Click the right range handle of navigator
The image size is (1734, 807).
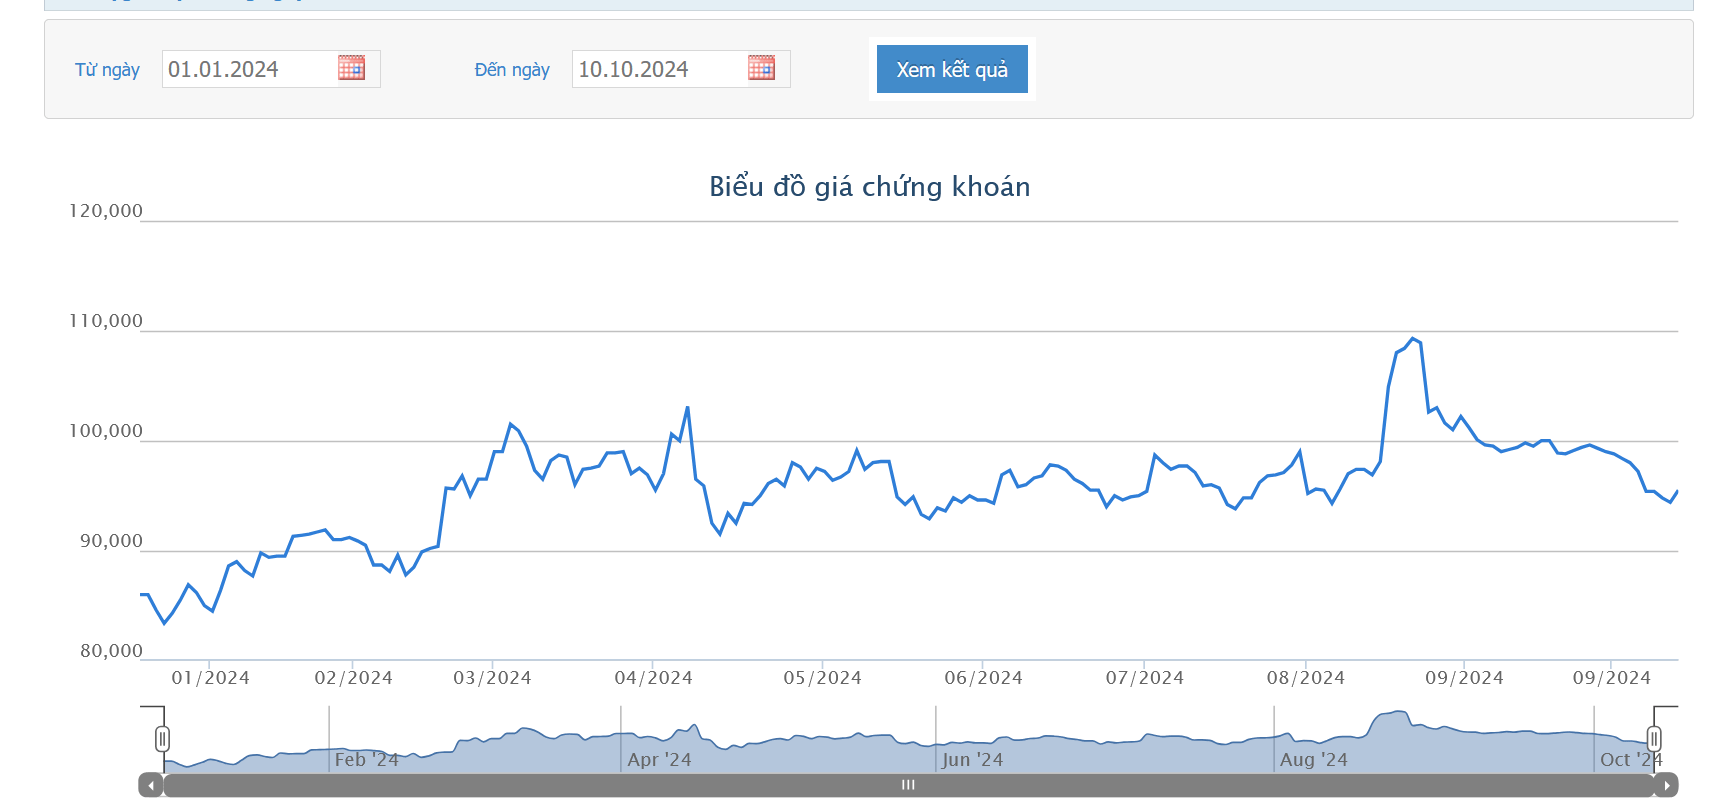[x=1654, y=739]
